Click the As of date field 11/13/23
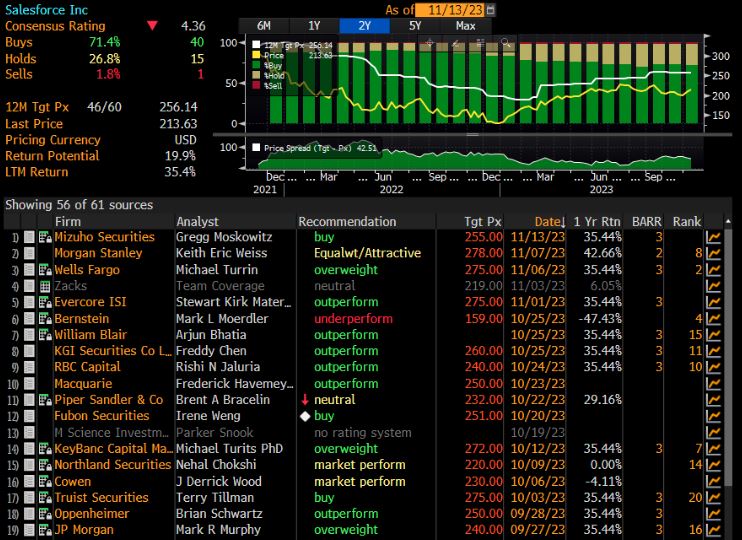Image resolution: width=742 pixels, height=540 pixels. point(451,9)
